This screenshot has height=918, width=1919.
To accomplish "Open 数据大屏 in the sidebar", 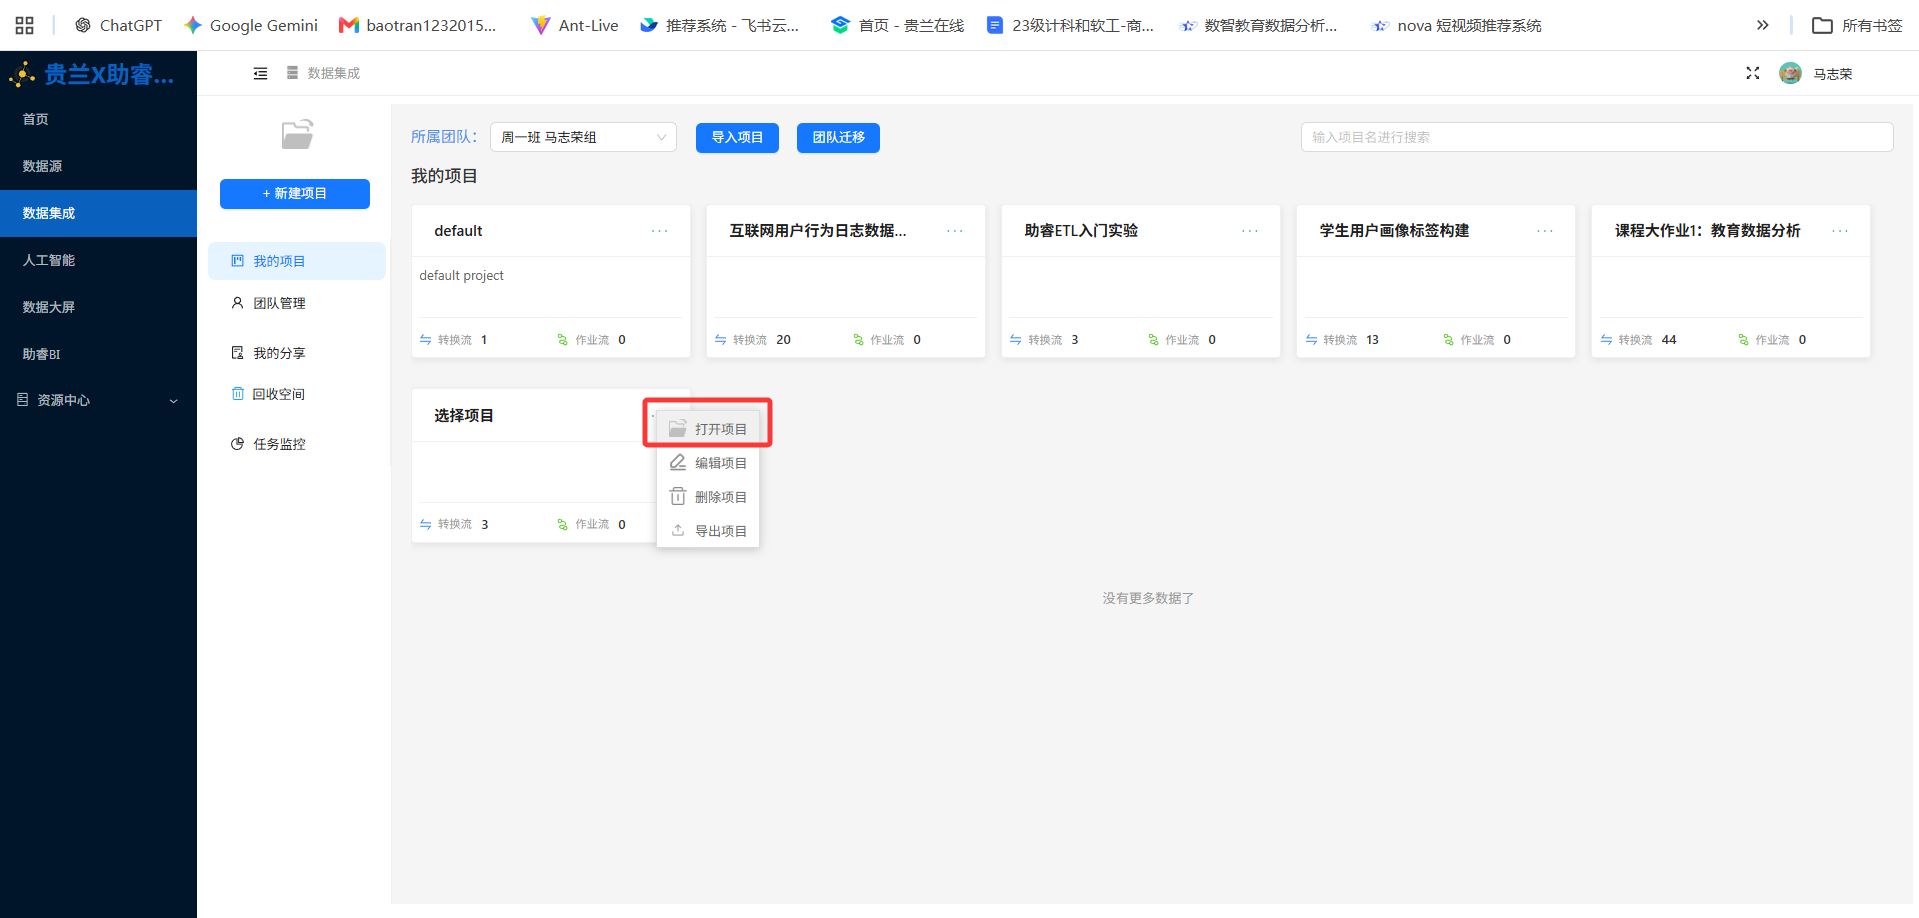I will tap(98, 307).
